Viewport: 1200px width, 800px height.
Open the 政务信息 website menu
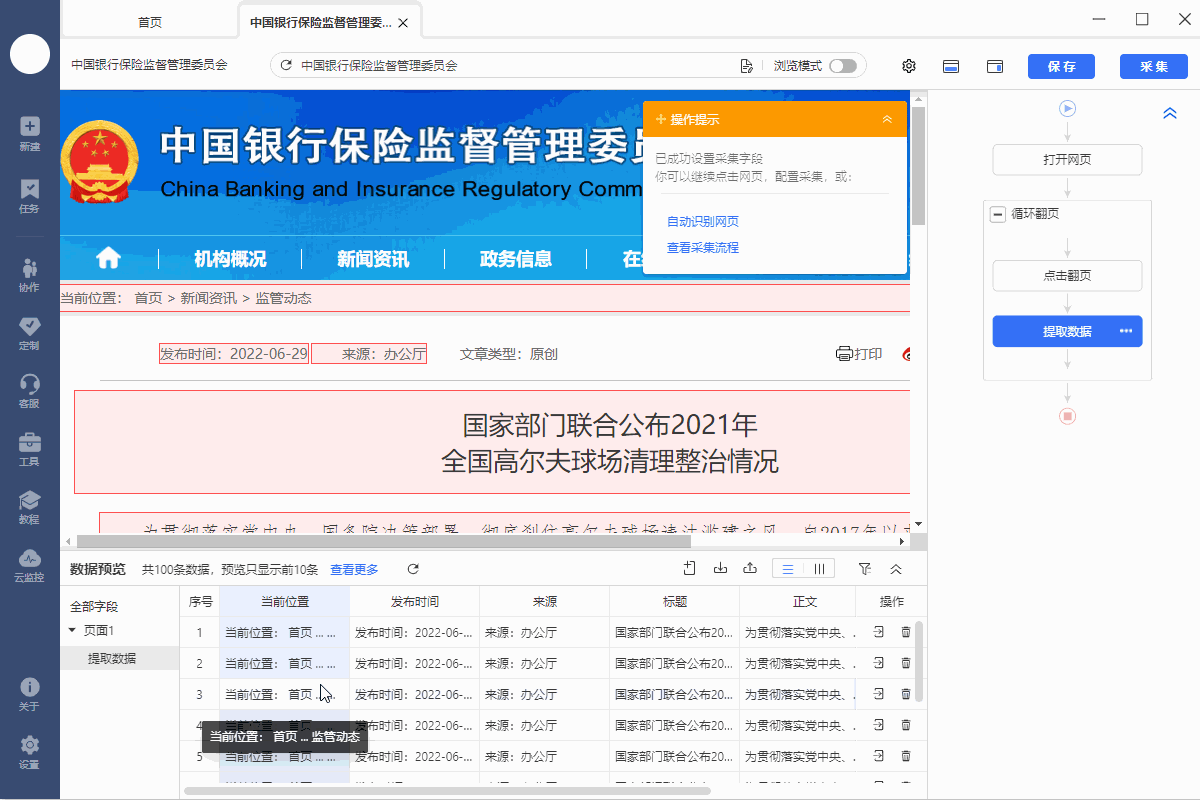point(516,259)
